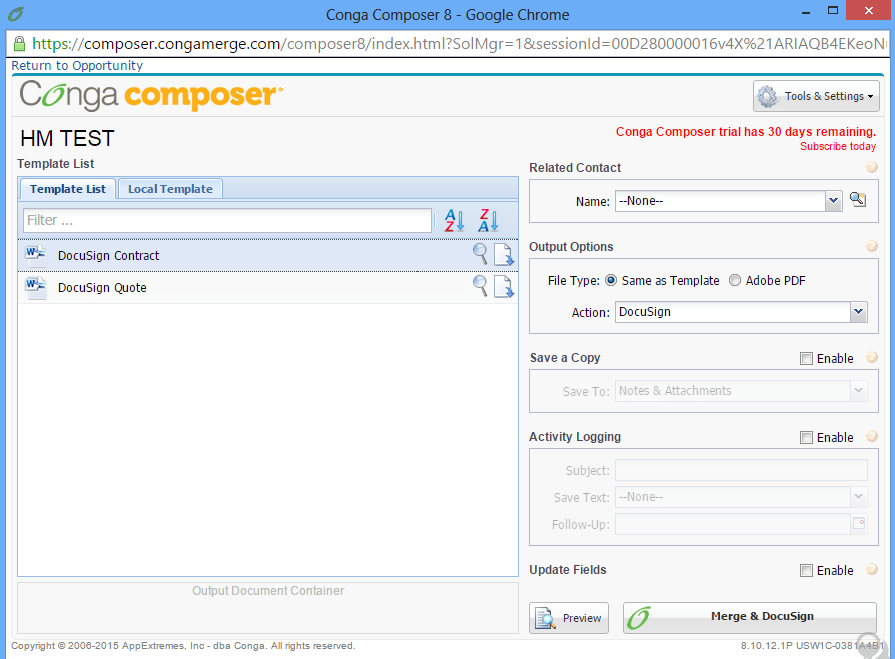This screenshot has height=659, width=895.
Task: Click Return to Opportunity link
Action: (77, 66)
